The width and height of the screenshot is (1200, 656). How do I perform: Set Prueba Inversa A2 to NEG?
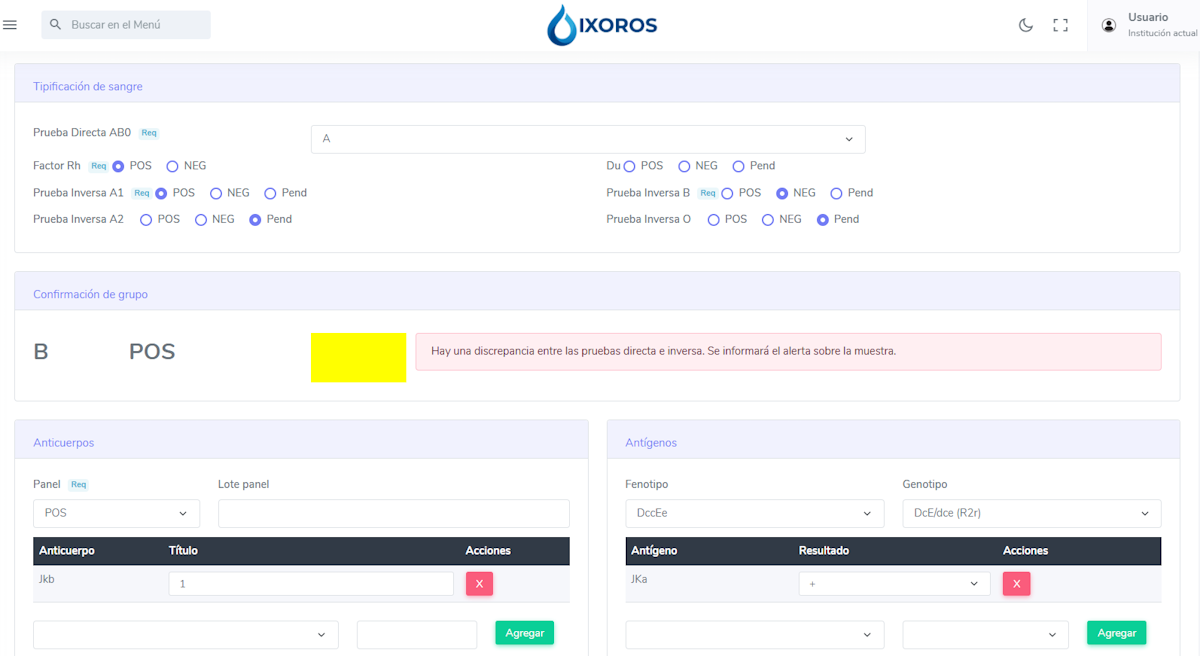201,219
